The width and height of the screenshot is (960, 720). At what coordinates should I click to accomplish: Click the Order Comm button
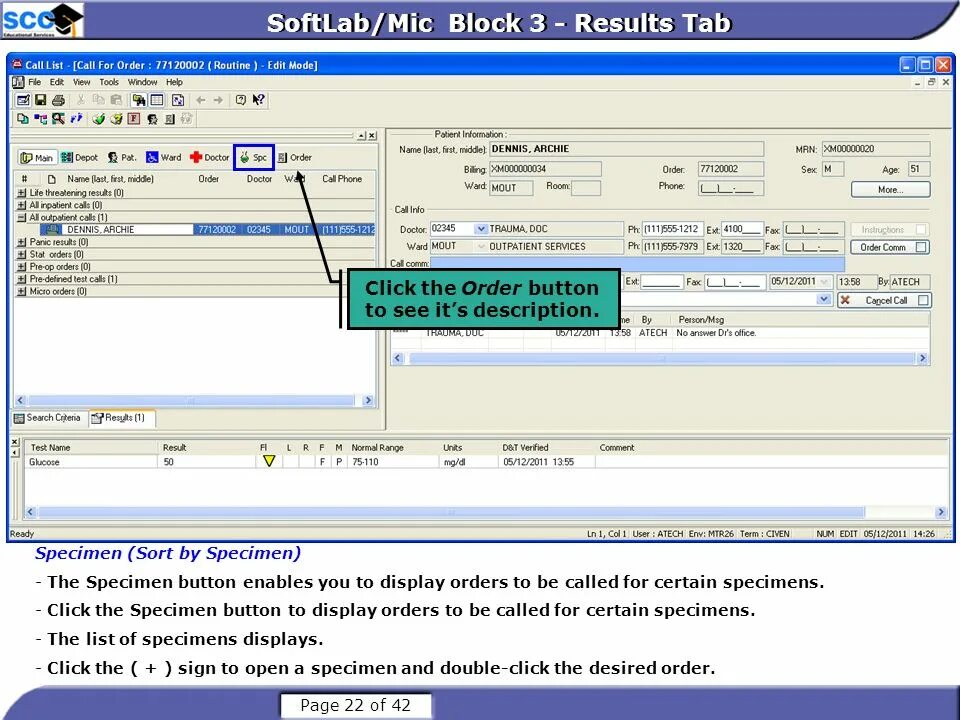[890, 247]
